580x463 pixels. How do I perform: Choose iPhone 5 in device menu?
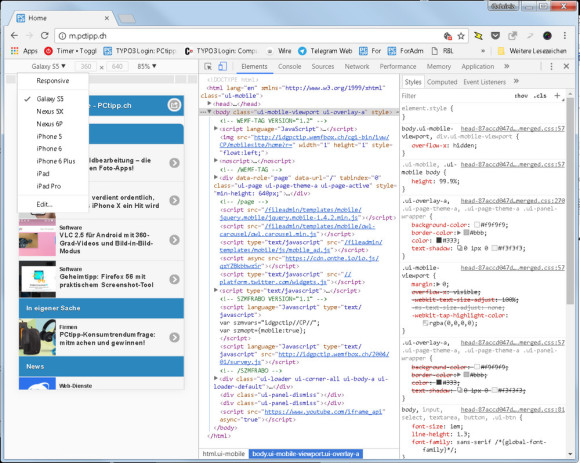tap(53, 136)
